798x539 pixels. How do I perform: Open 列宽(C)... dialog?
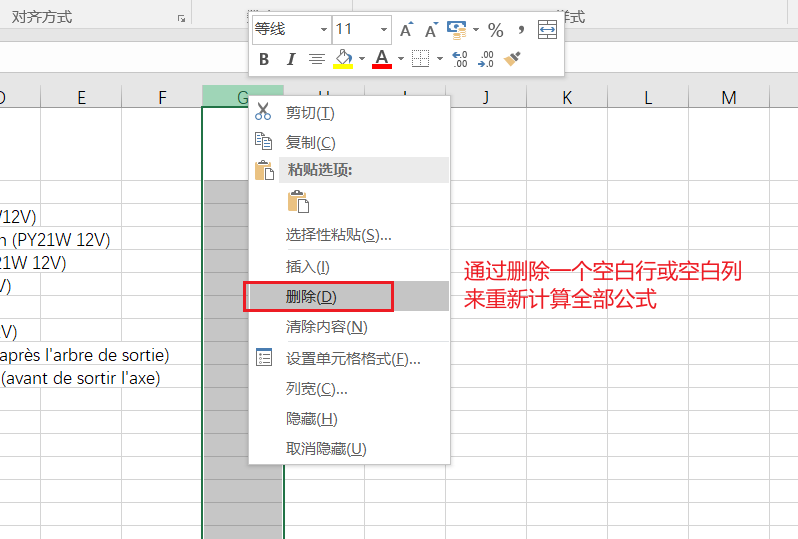pos(349,389)
